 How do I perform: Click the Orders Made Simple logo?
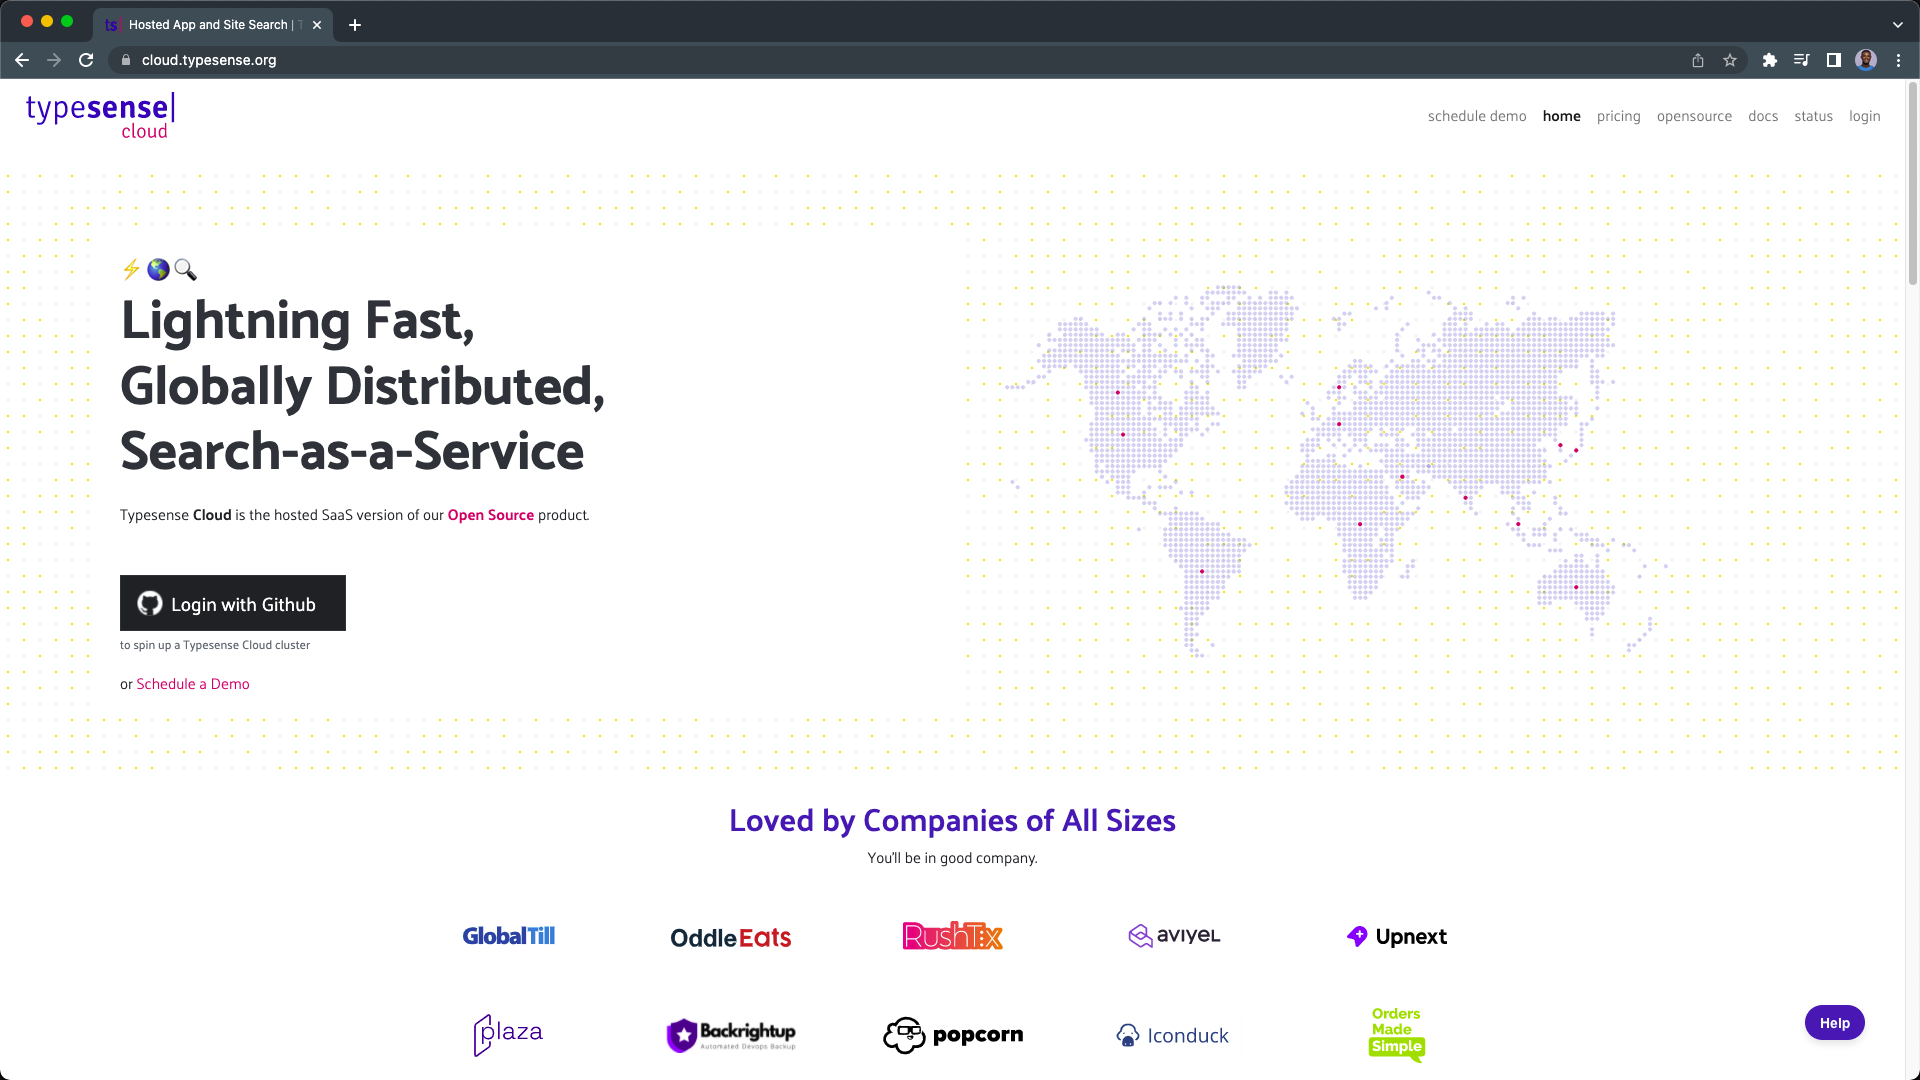pos(1397,1034)
